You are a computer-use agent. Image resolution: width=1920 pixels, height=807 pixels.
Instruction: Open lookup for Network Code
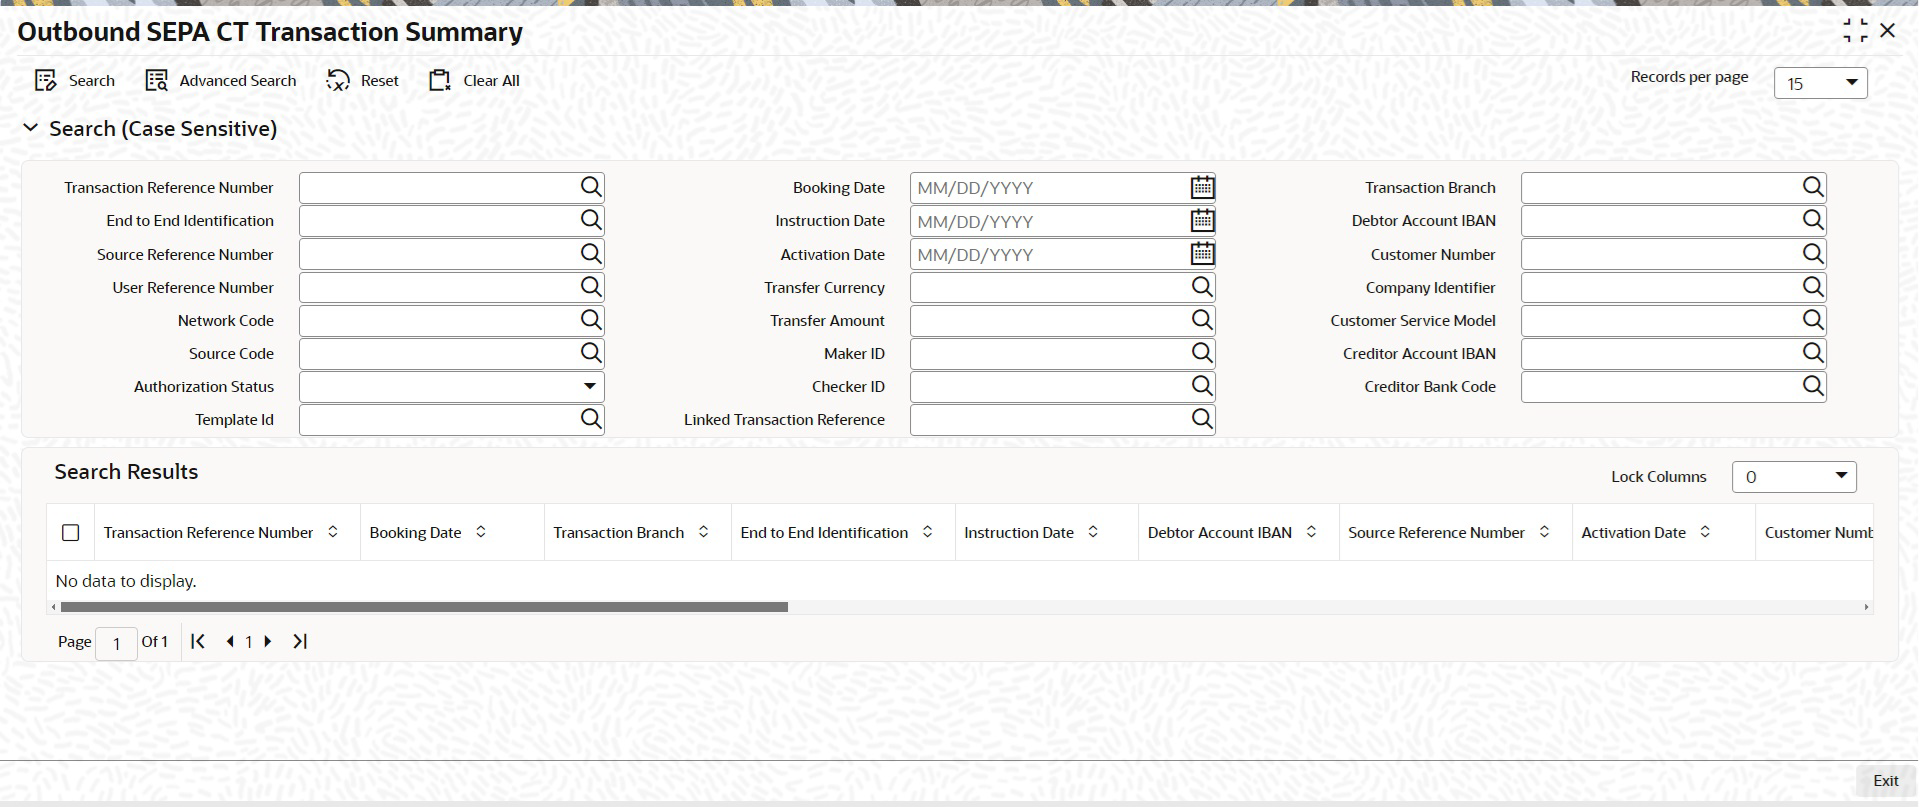pos(591,320)
